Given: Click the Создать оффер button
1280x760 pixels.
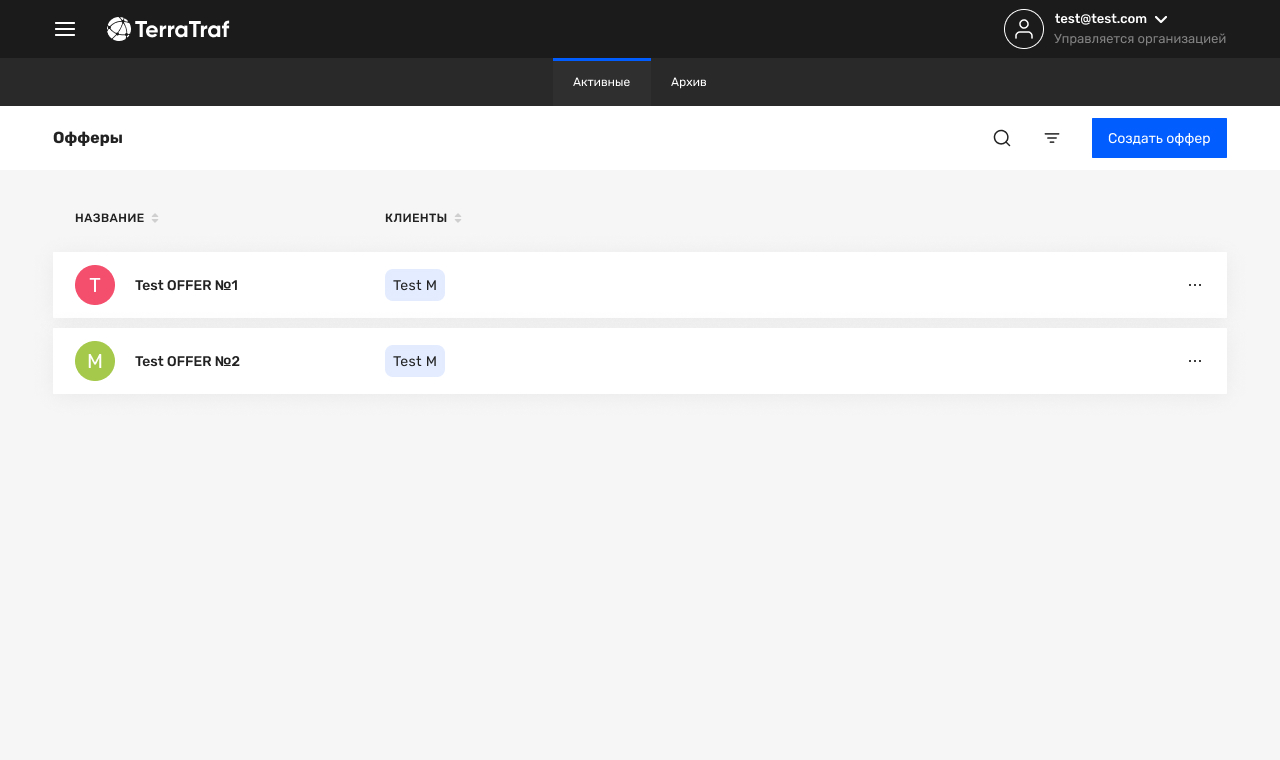Looking at the screenshot, I should pos(1159,138).
